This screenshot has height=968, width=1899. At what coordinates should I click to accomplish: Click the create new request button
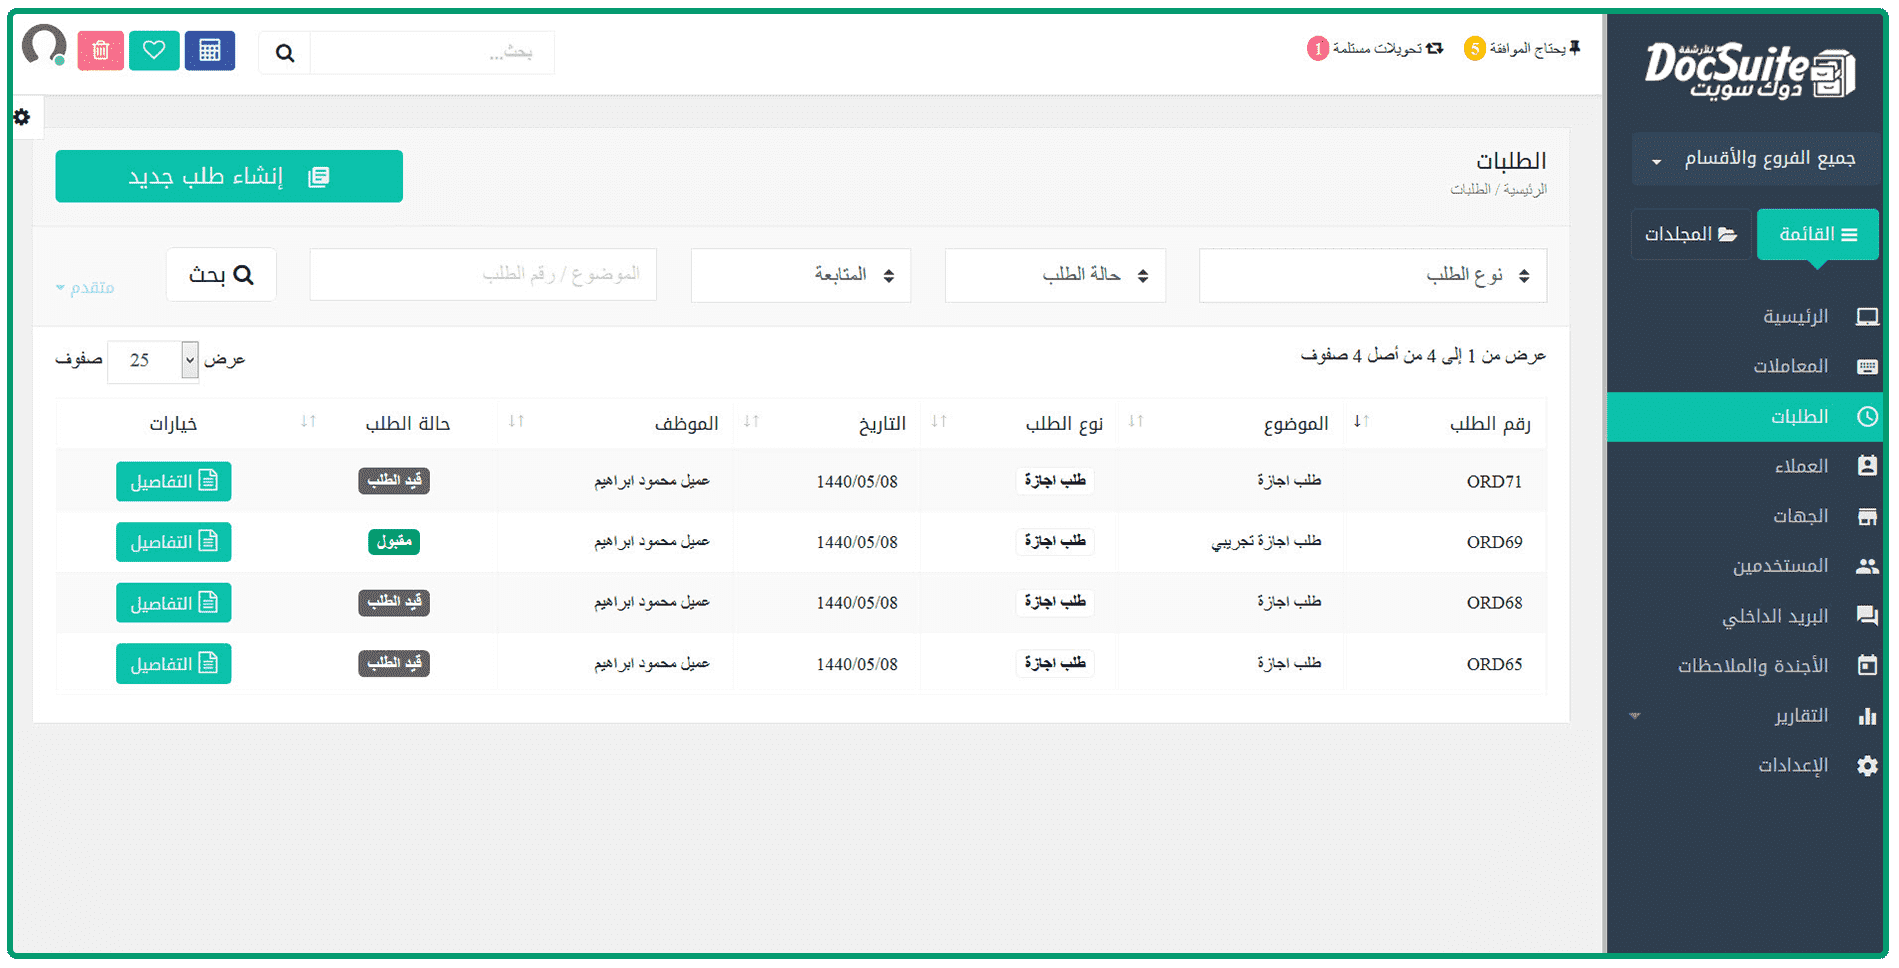(x=229, y=177)
